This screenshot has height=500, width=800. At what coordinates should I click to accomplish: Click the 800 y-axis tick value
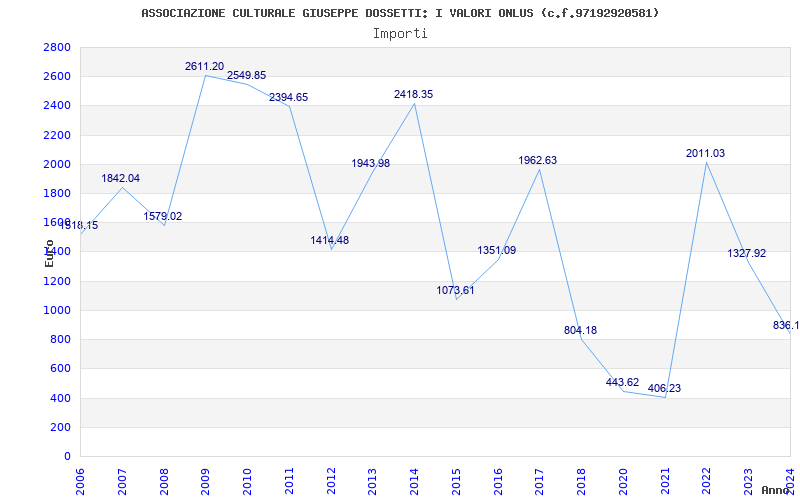[x=61, y=340]
